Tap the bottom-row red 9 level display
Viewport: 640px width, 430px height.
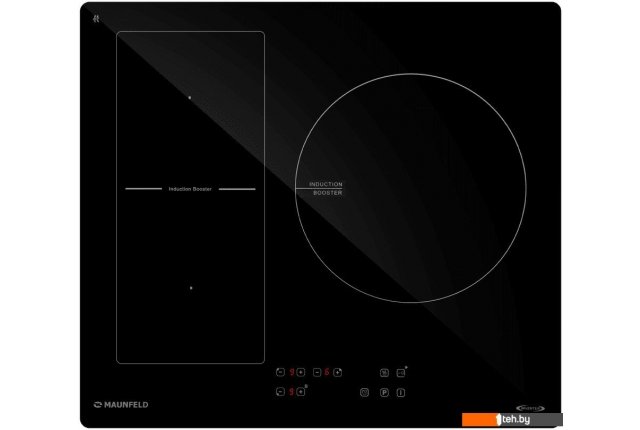pos(291,392)
